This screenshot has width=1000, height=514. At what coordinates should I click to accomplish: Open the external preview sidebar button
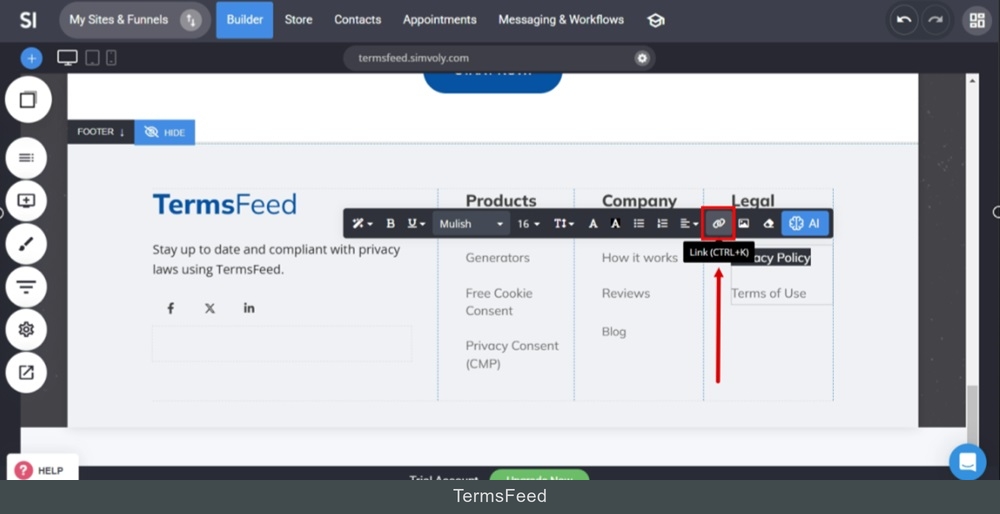point(26,372)
